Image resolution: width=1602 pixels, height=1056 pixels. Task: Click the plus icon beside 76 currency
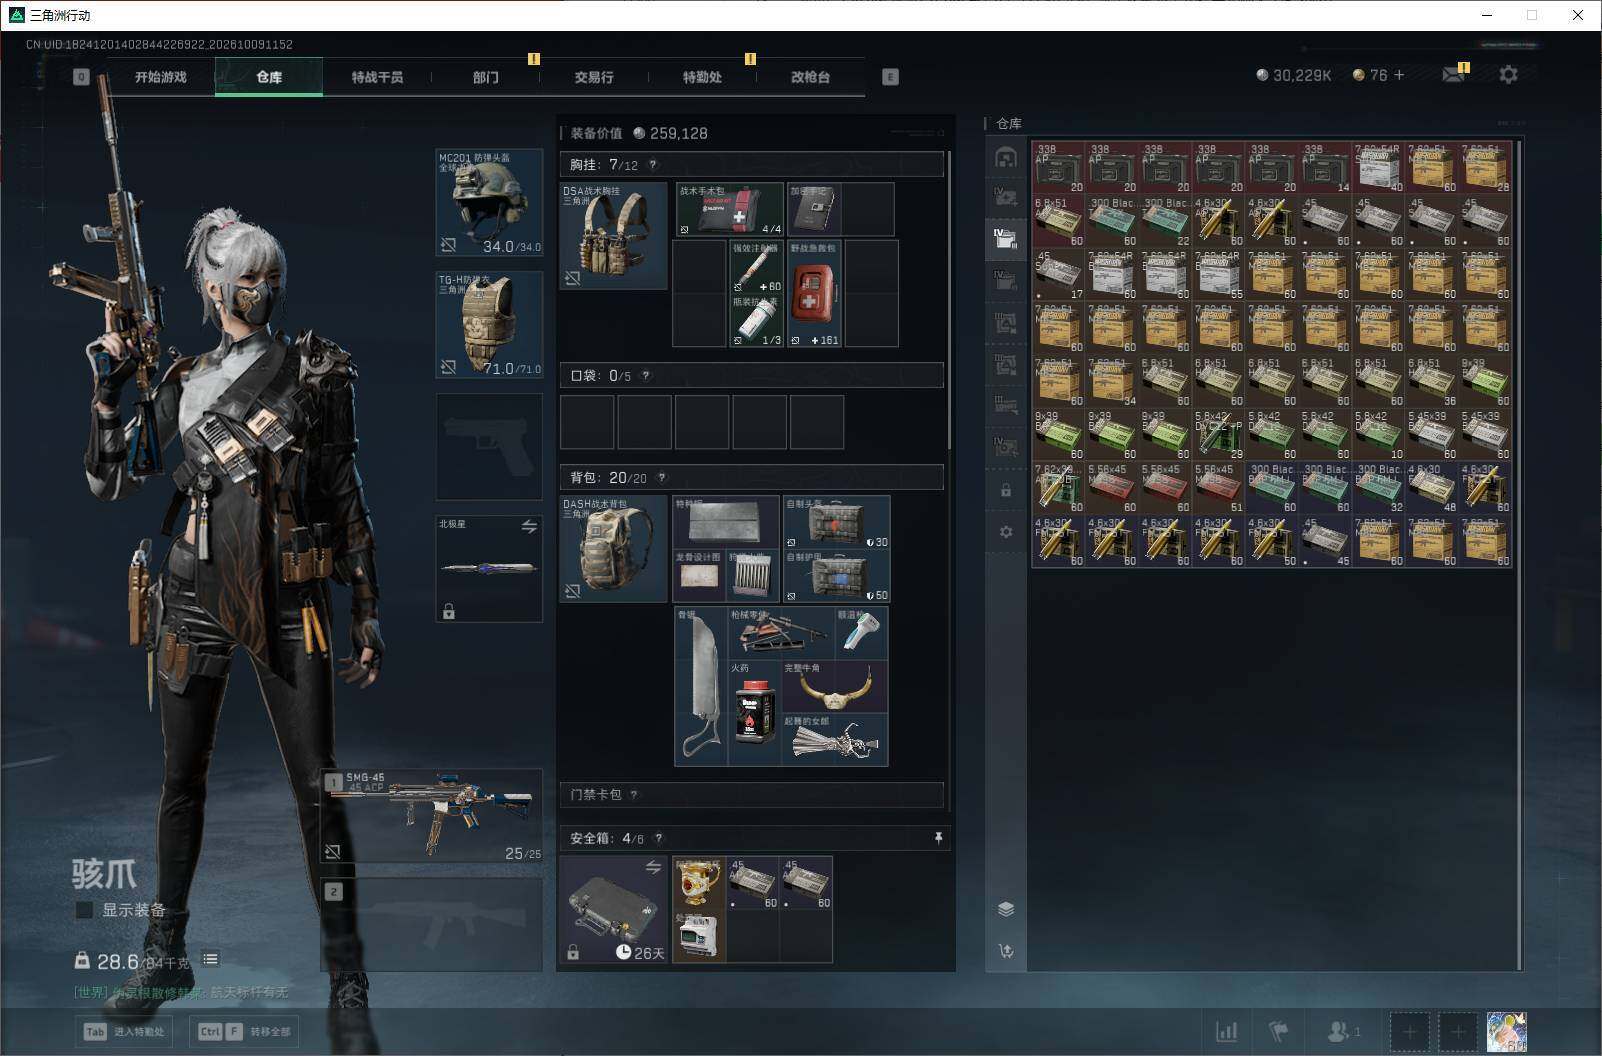(x=1399, y=75)
